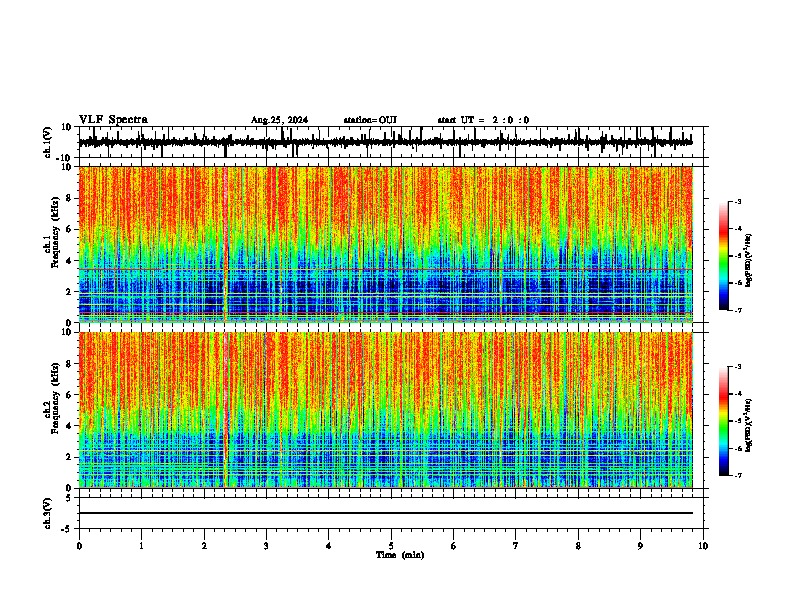The image size is (792, 612).
Task: Click the ch.2 "Frequency (kHz)" axis label
Action: tap(55, 398)
